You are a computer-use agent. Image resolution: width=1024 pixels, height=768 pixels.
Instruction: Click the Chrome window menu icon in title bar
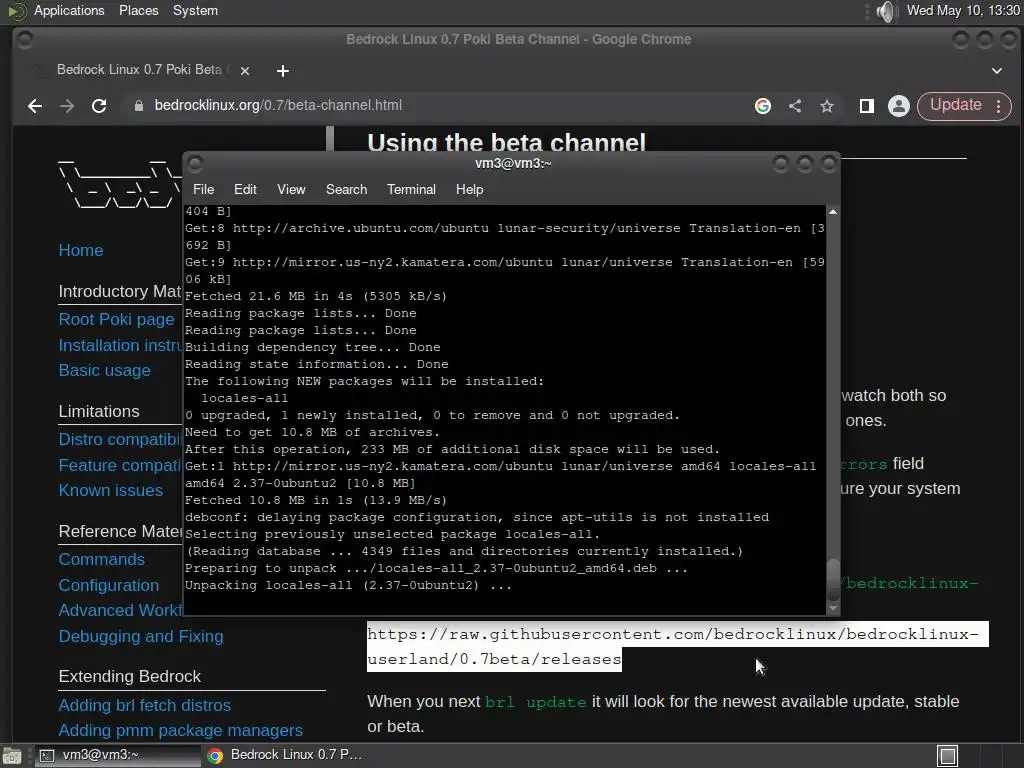[25, 40]
